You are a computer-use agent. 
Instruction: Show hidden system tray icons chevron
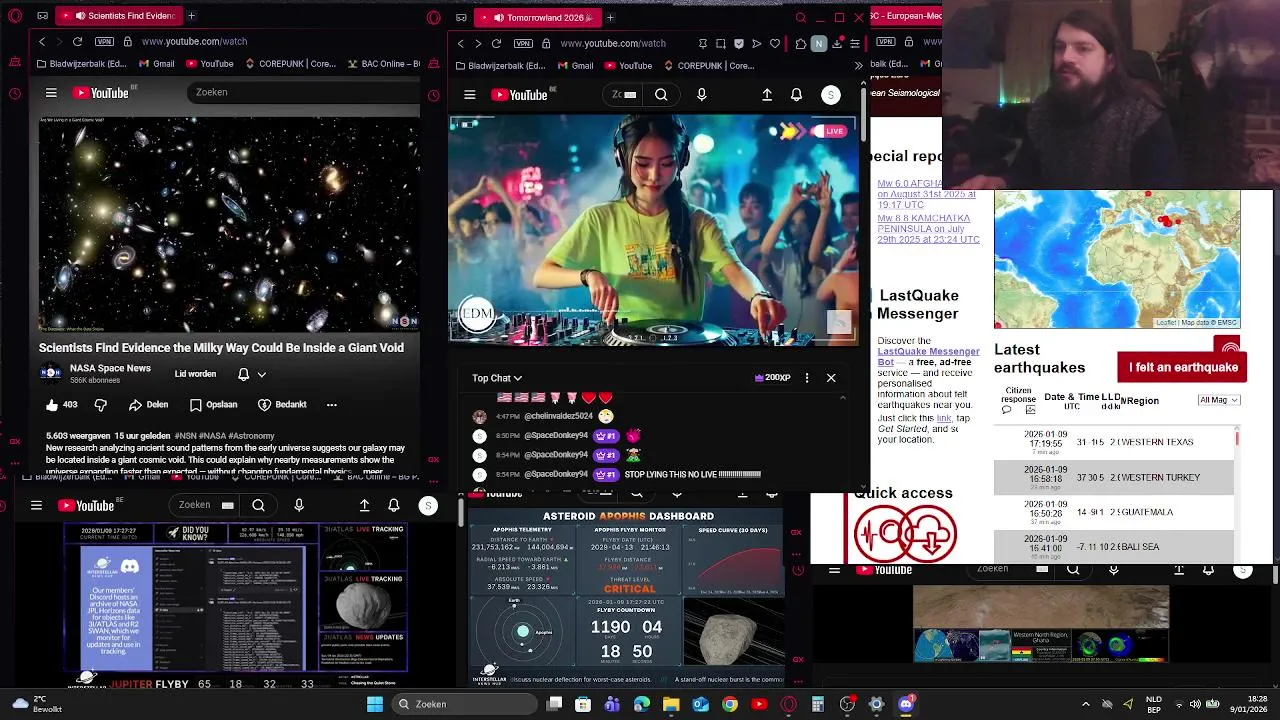(1086, 704)
